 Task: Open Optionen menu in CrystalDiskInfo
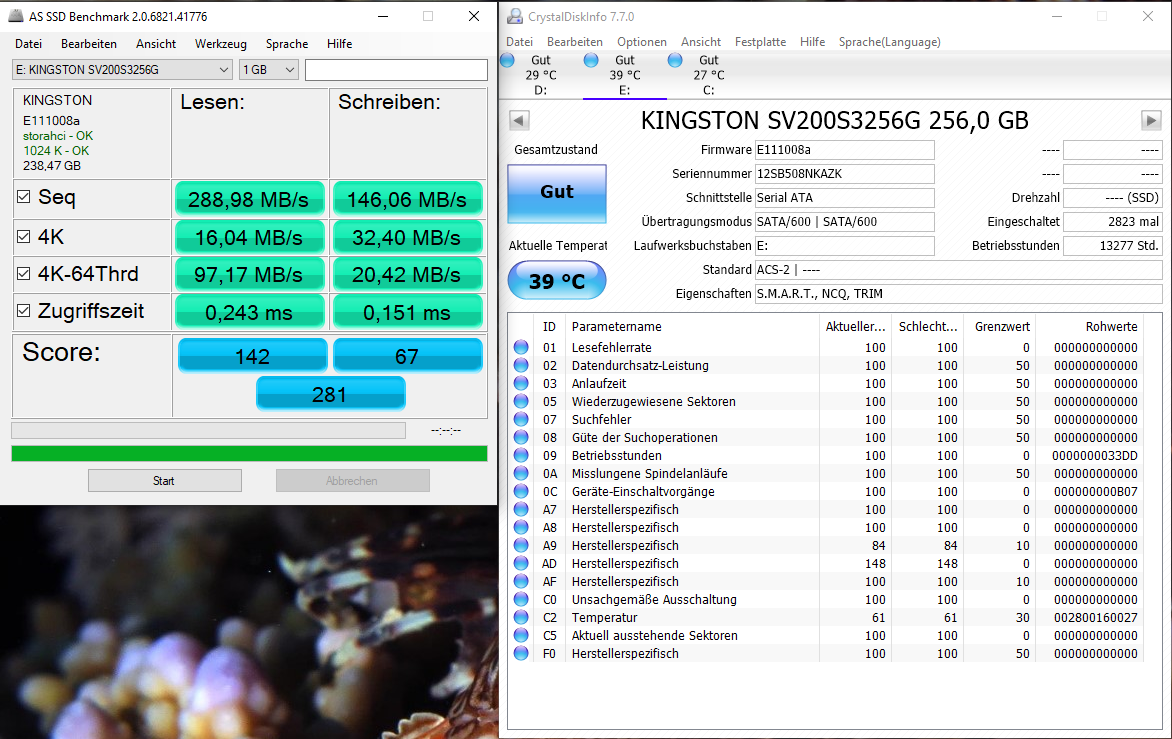[641, 42]
